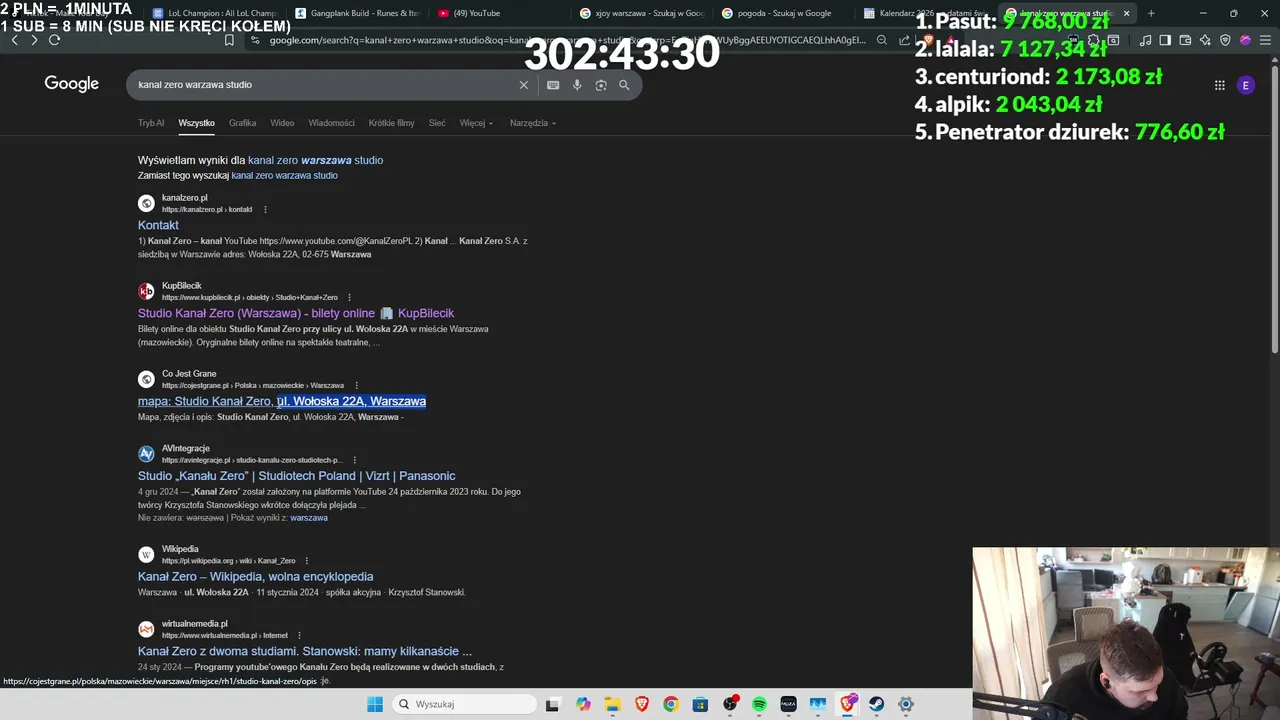
Task: Switch to the Sieć search tab
Action: (x=437, y=123)
